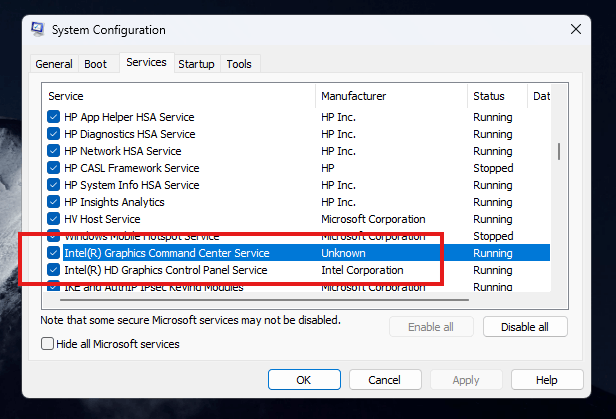The height and width of the screenshot is (419, 616).
Task: Click the horizontal scrollbar of services list
Action: pos(264,300)
